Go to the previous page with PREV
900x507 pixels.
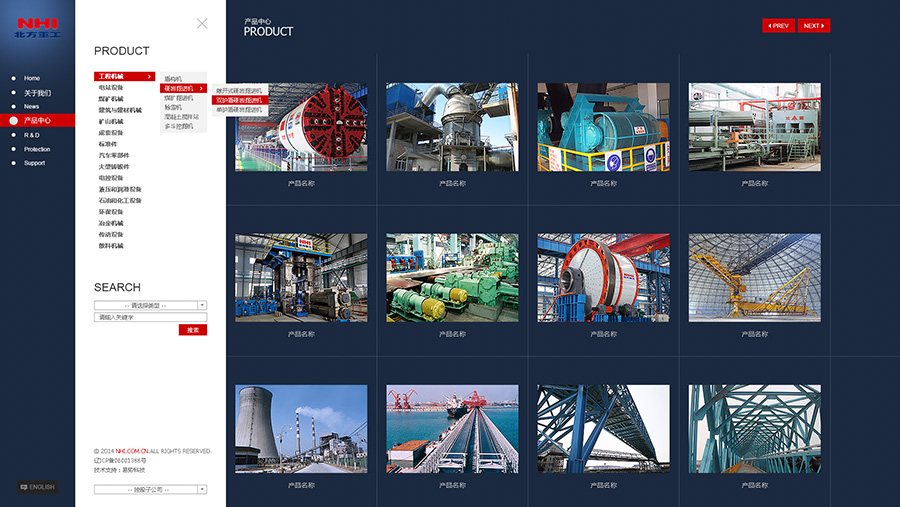[778, 26]
